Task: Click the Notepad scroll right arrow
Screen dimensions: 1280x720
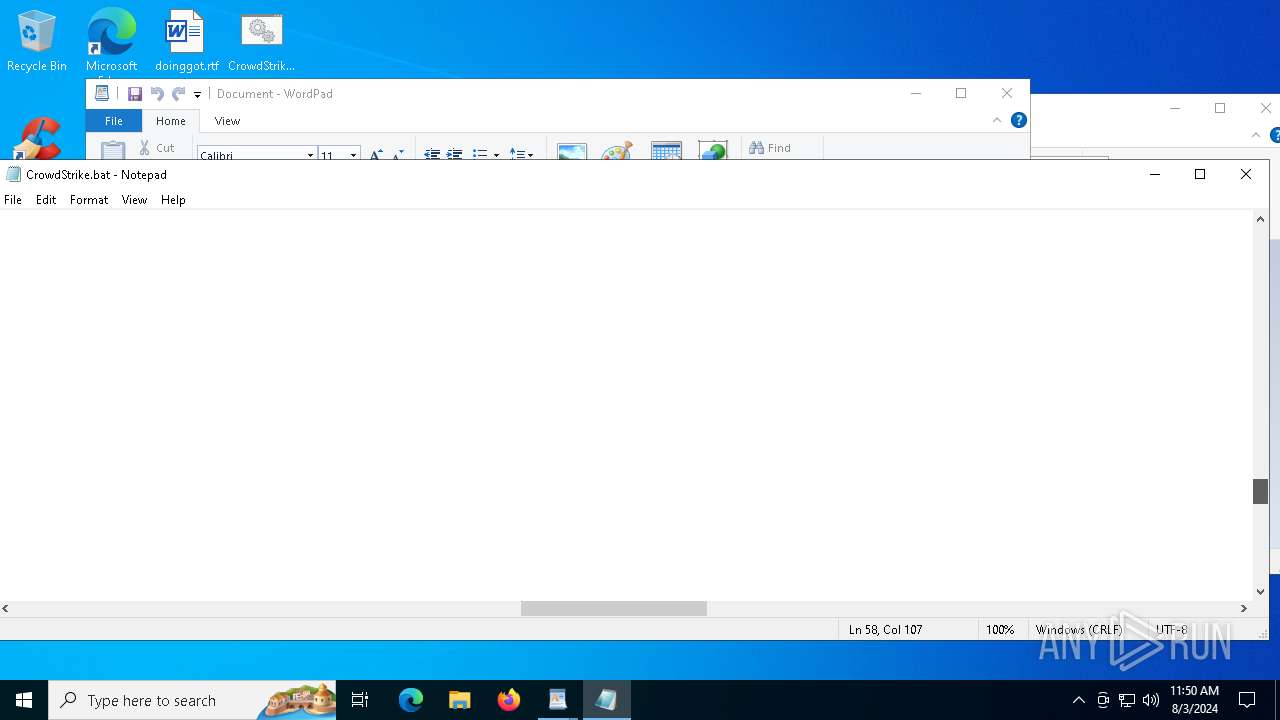Action: tap(1244, 608)
